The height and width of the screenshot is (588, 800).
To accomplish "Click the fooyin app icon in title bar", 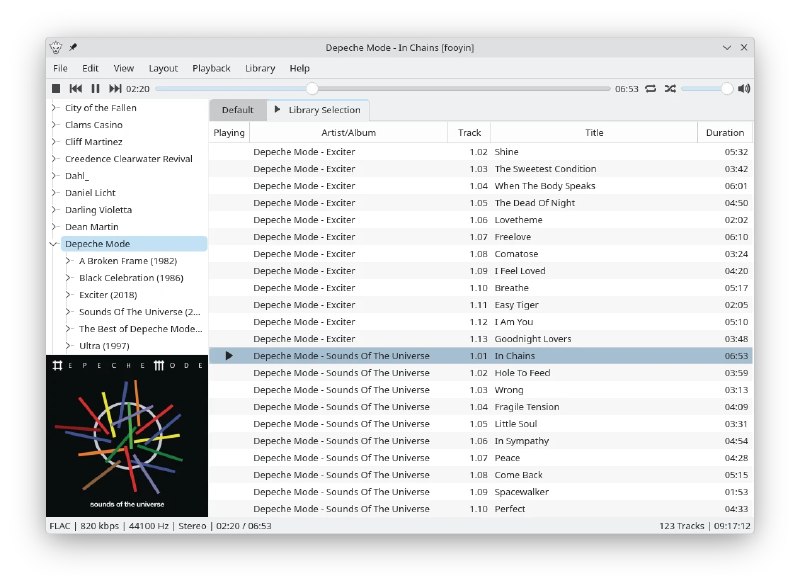I will coord(56,47).
